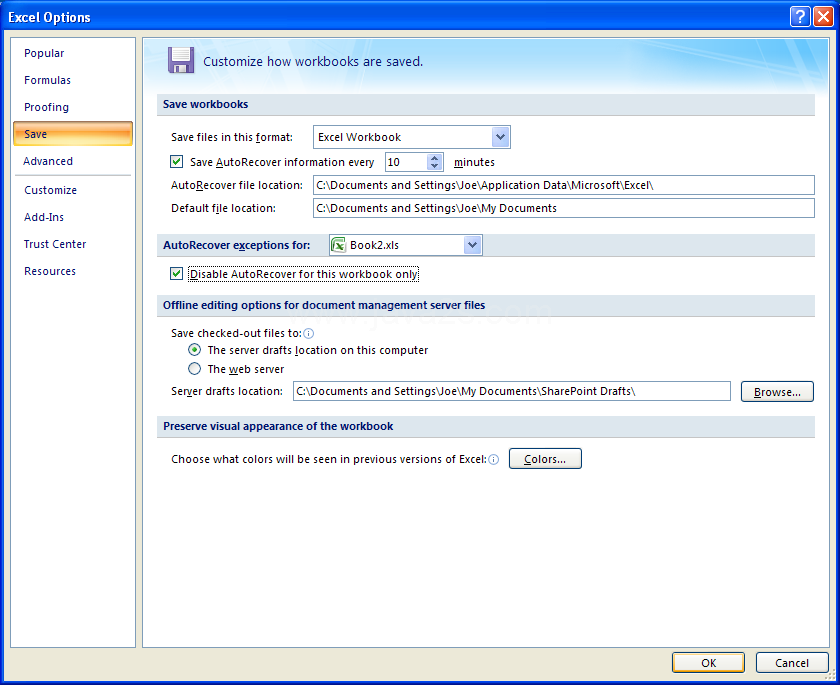This screenshot has width=840, height=685.
Task: Confirm settings with OK button
Action: [708, 663]
